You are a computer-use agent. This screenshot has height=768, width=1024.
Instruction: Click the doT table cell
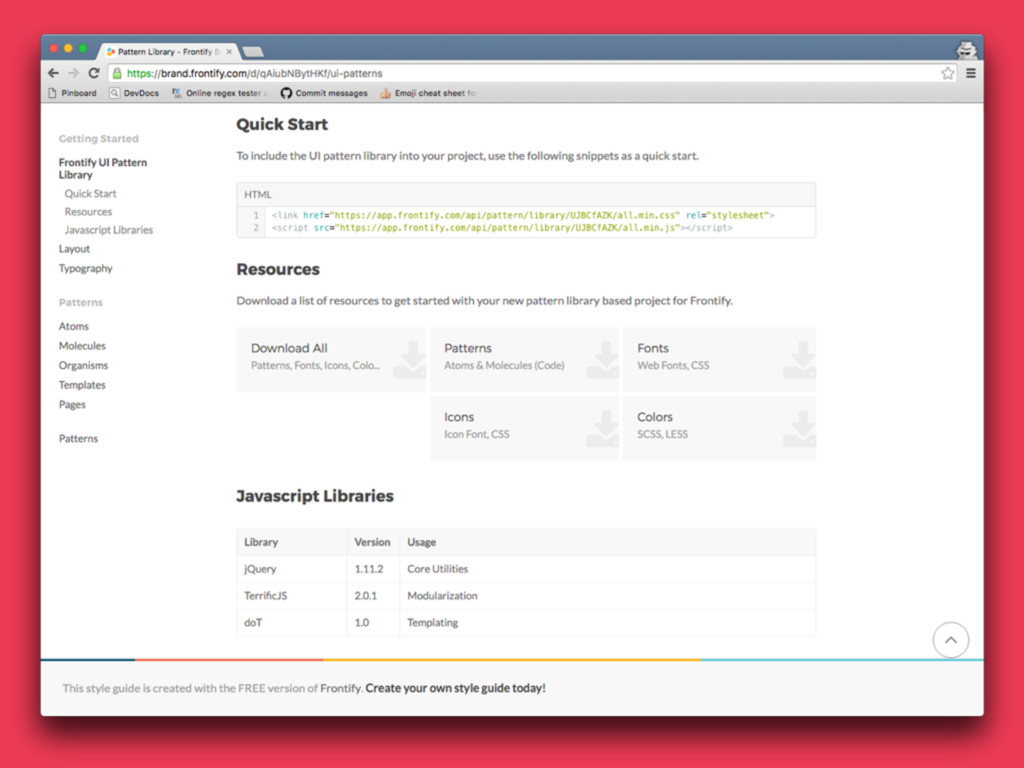[x=292, y=622]
